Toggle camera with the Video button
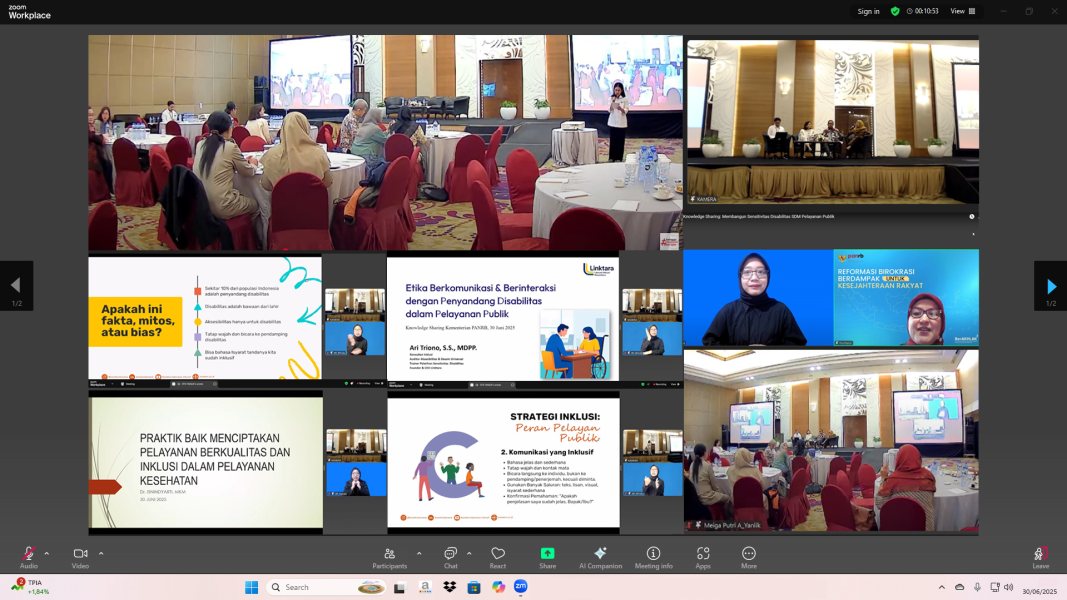 click(x=80, y=555)
